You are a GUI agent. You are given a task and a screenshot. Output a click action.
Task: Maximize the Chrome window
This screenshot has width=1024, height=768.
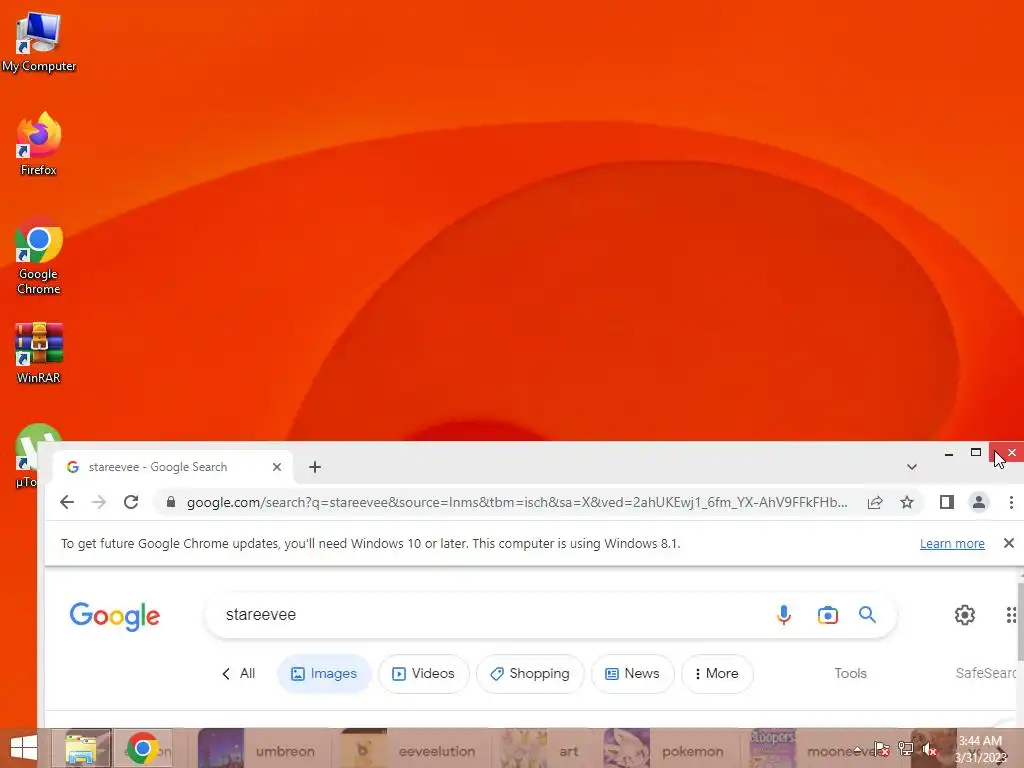point(976,453)
